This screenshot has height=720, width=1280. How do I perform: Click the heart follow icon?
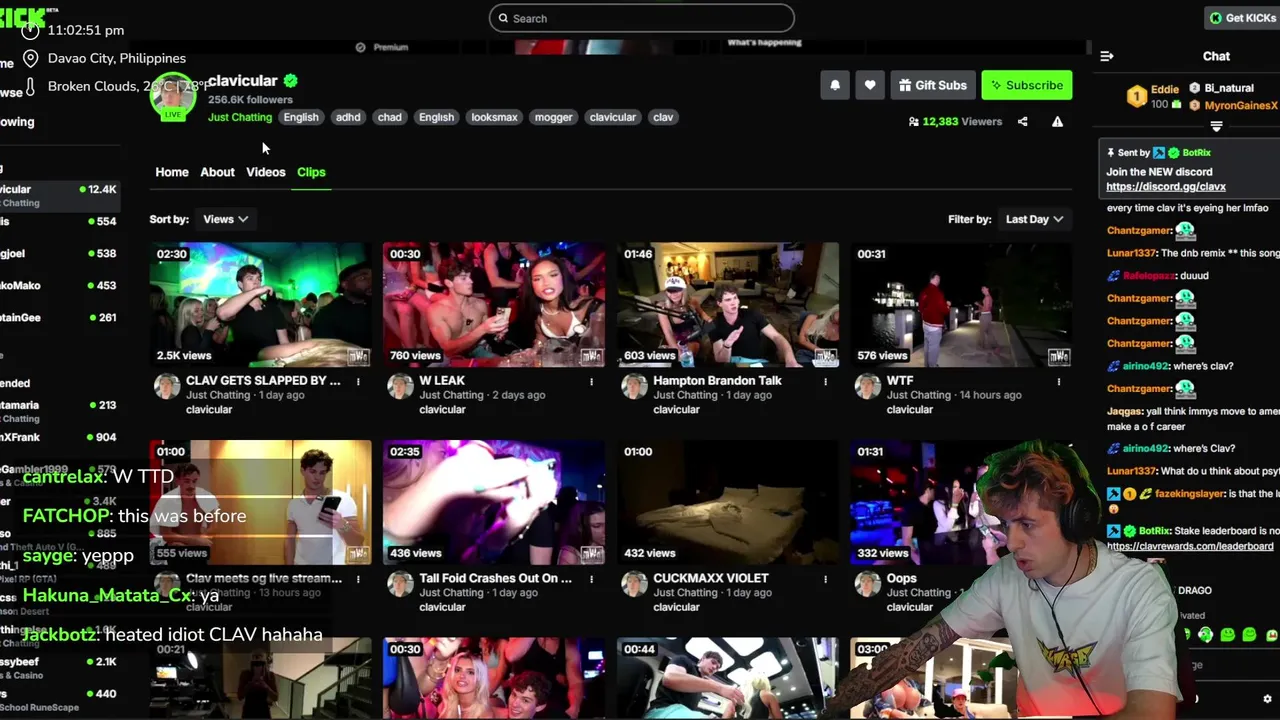click(x=870, y=85)
